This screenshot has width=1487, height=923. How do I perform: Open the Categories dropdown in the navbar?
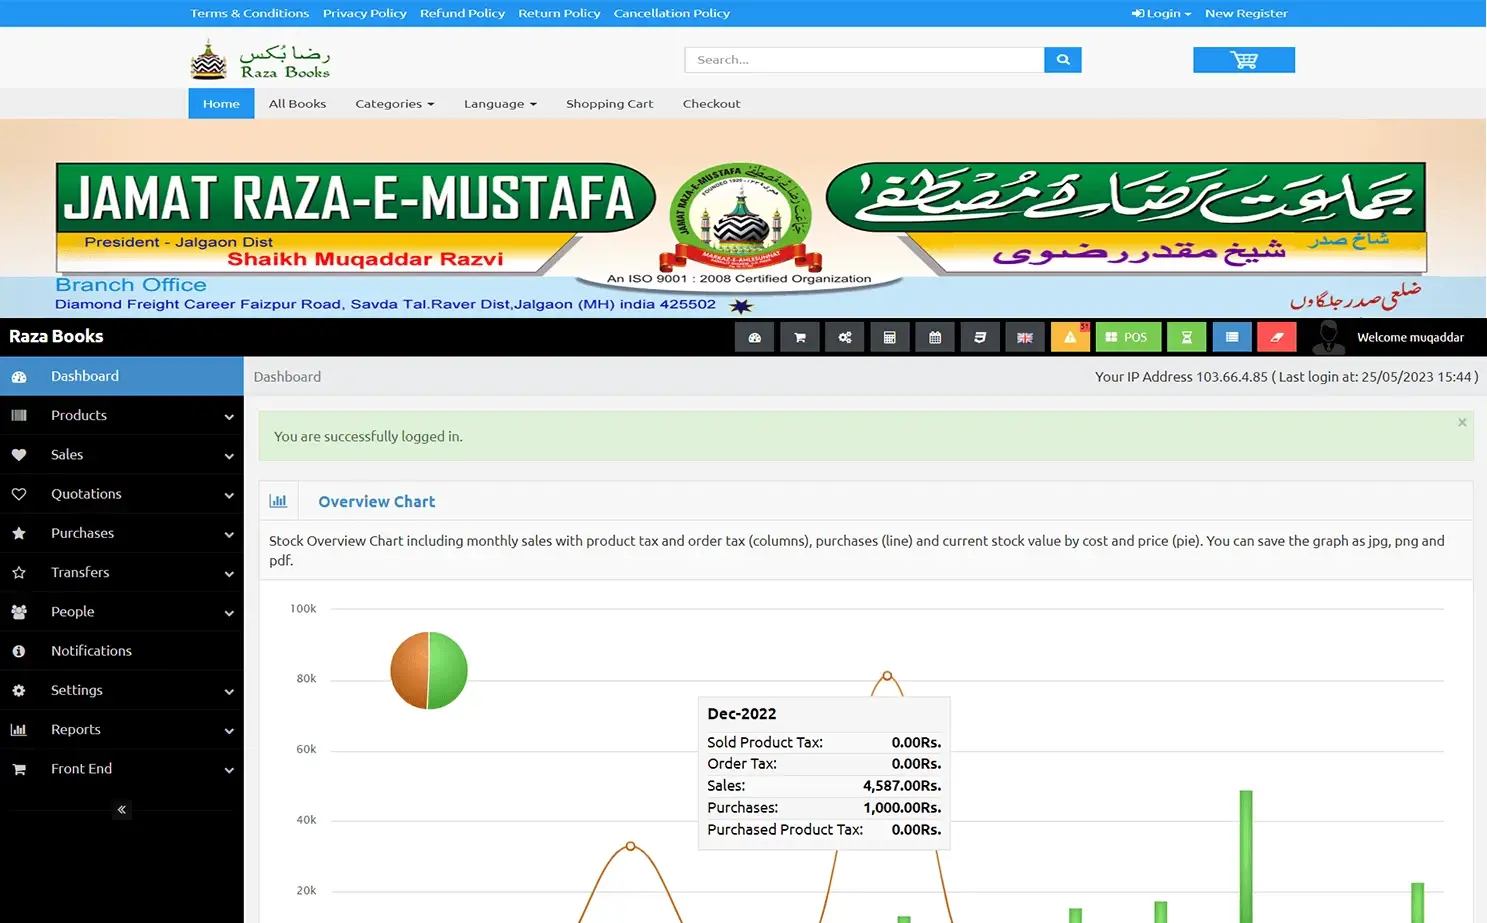click(394, 103)
